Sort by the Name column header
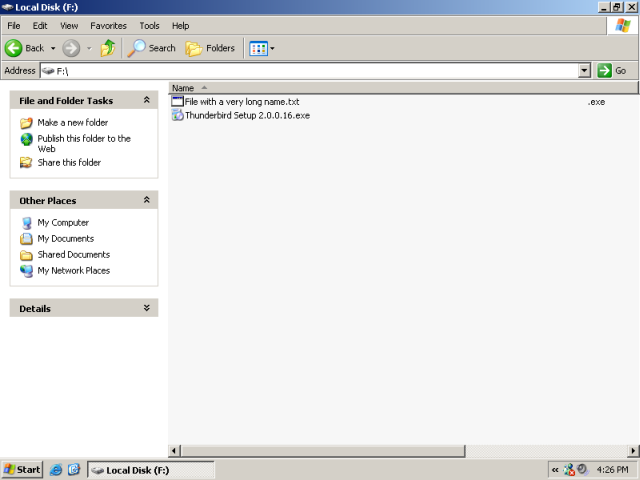 tap(182, 88)
